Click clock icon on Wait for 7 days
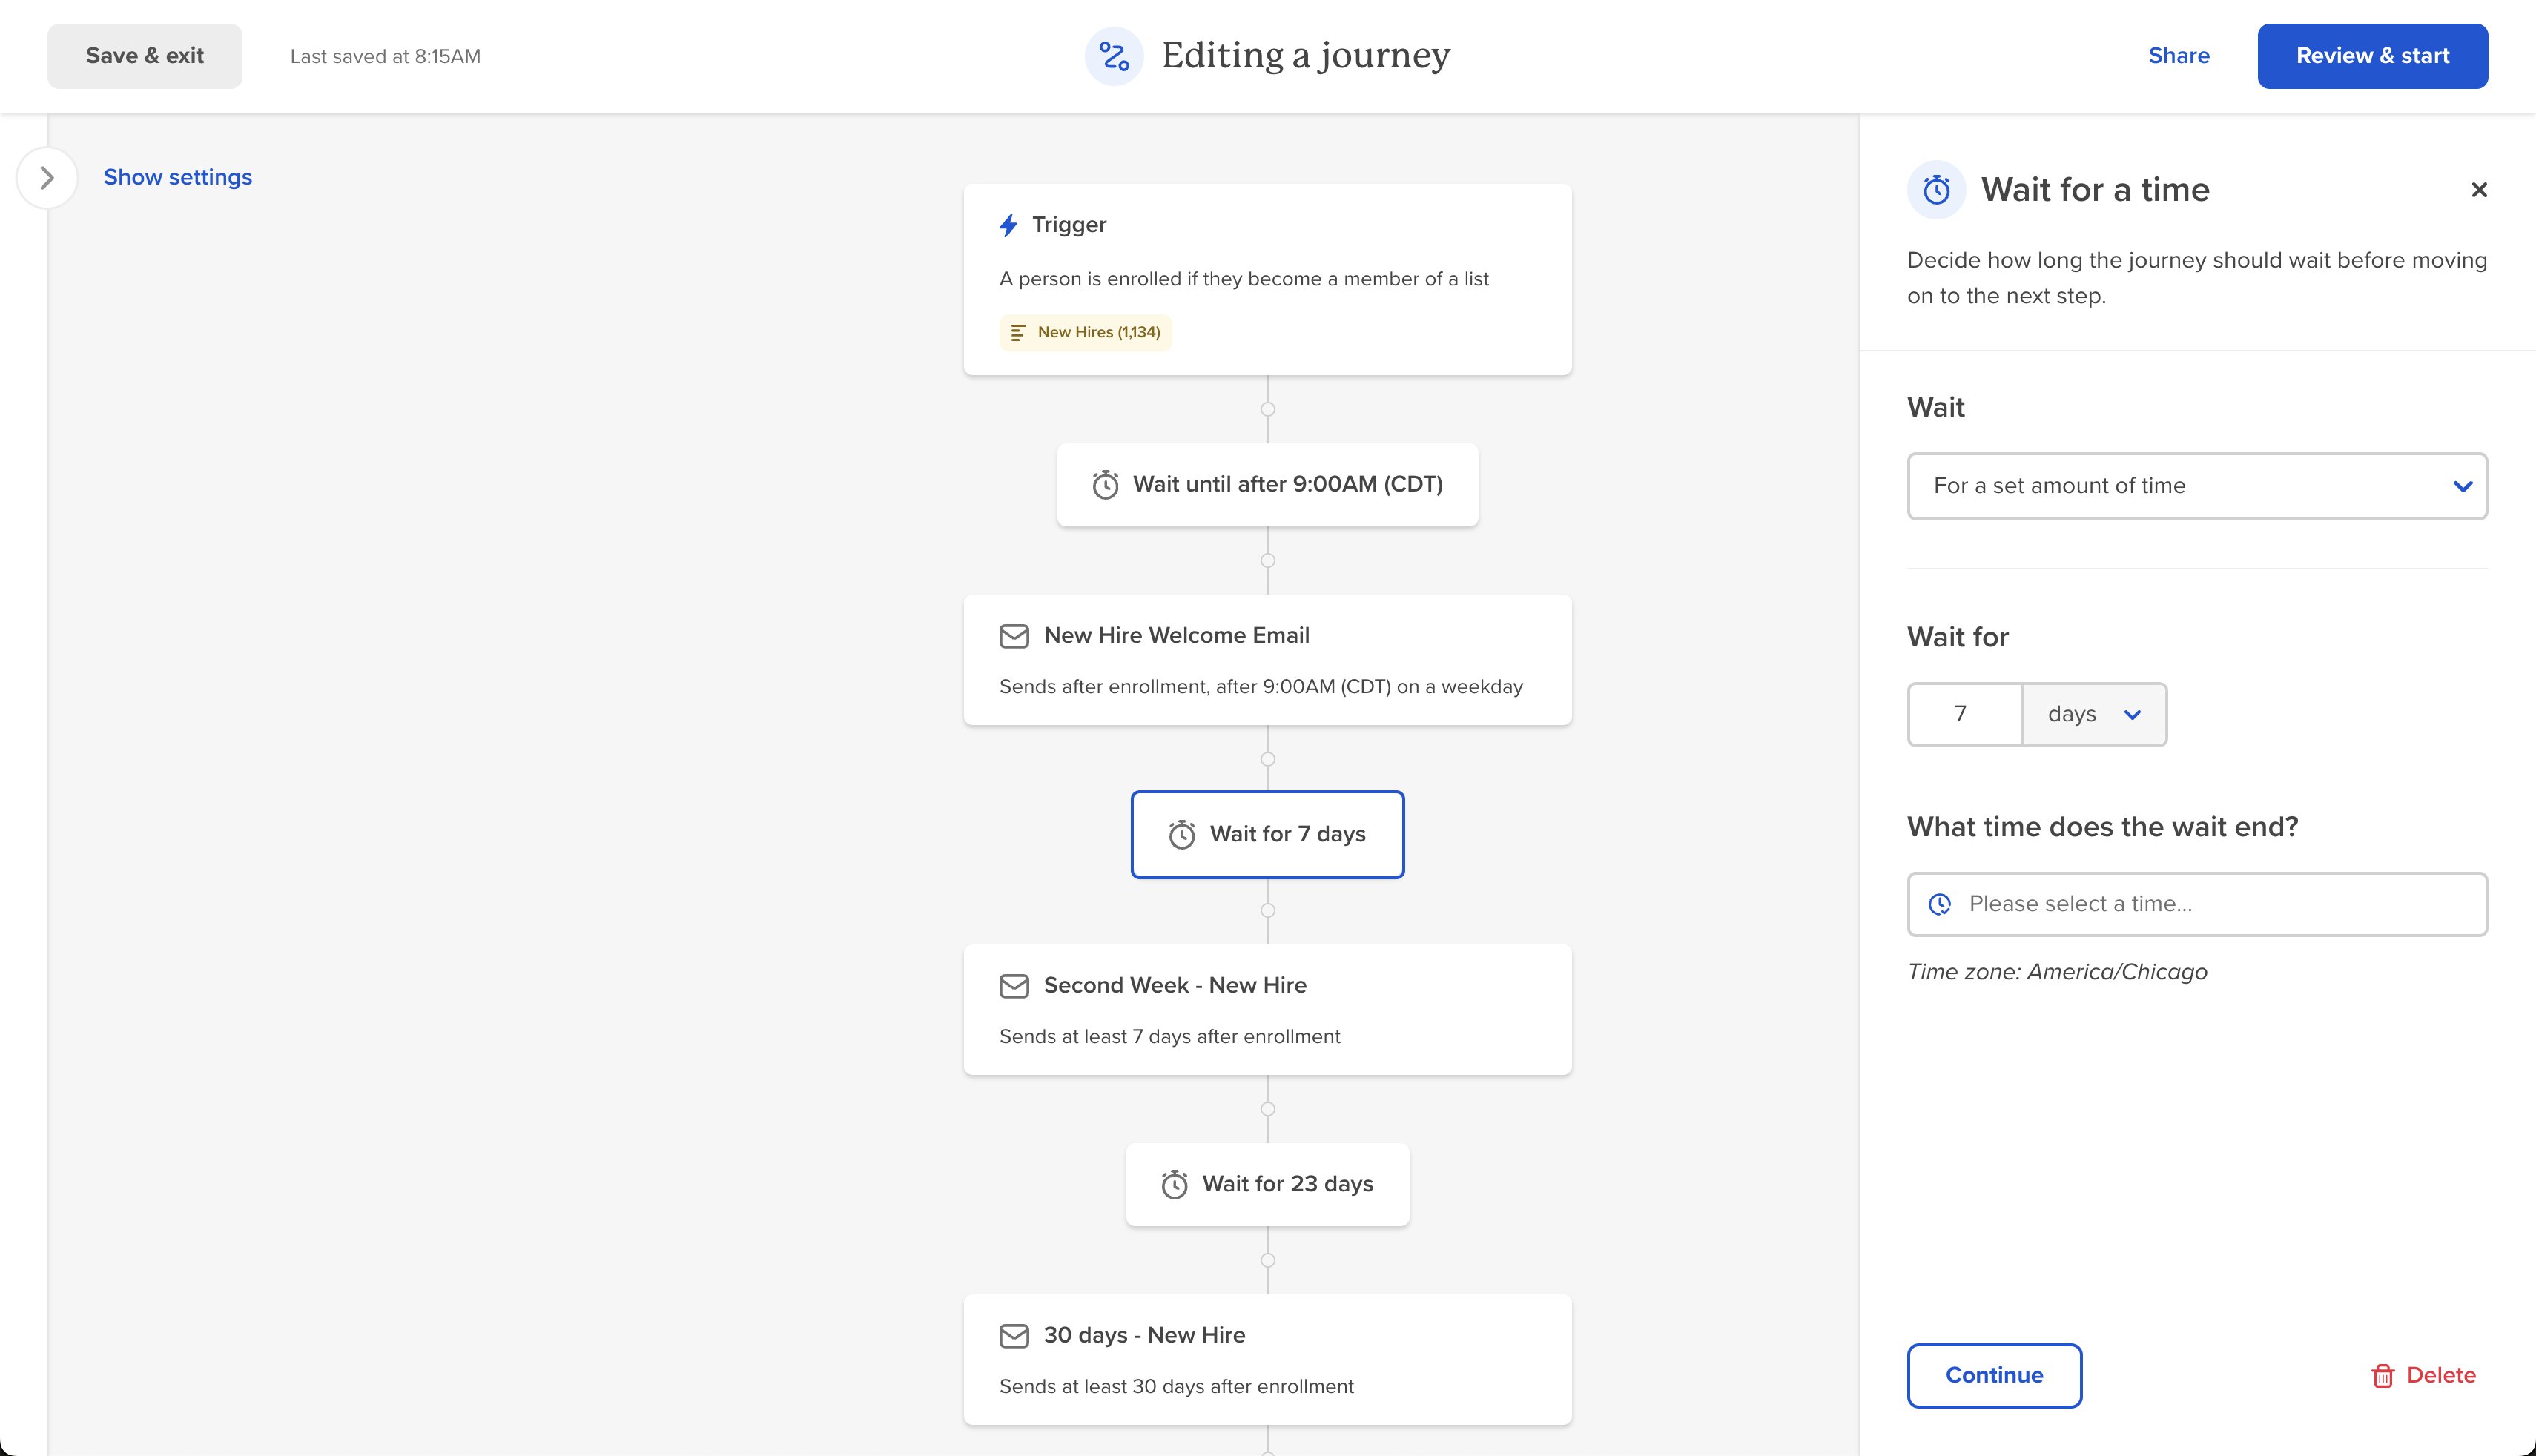2536x1456 pixels. coord(1182,835)
